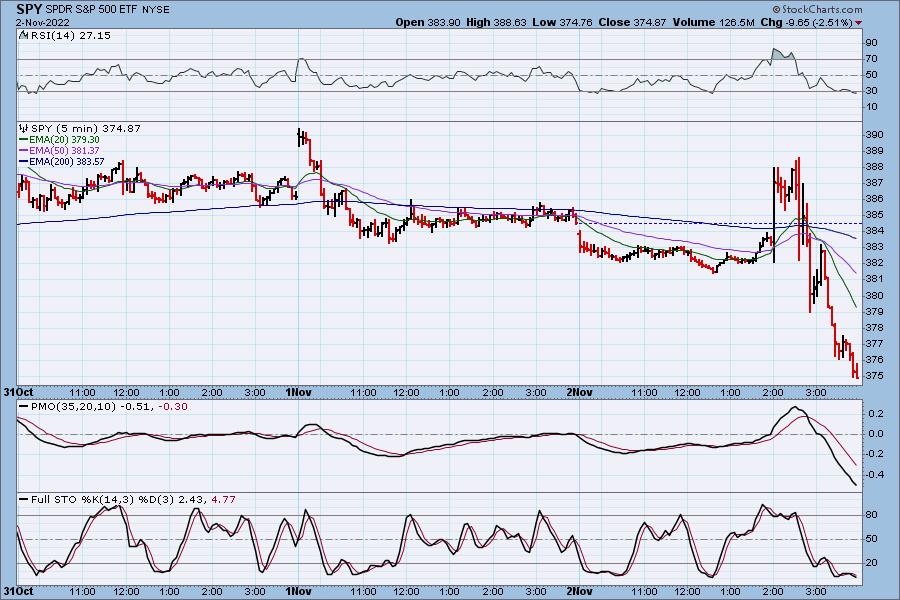
Task: Select the purple EMA(50) legend line marker
Action: coord(24,150)
